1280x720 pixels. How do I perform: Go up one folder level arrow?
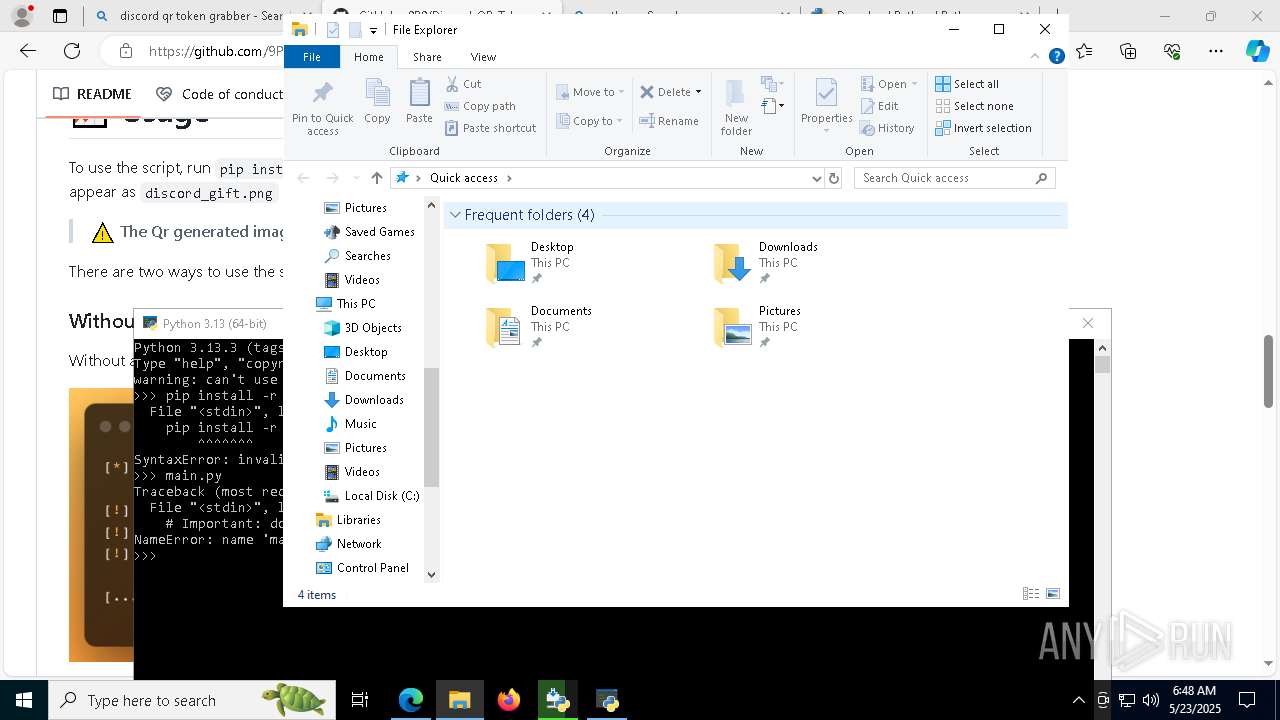click(376, 178)
